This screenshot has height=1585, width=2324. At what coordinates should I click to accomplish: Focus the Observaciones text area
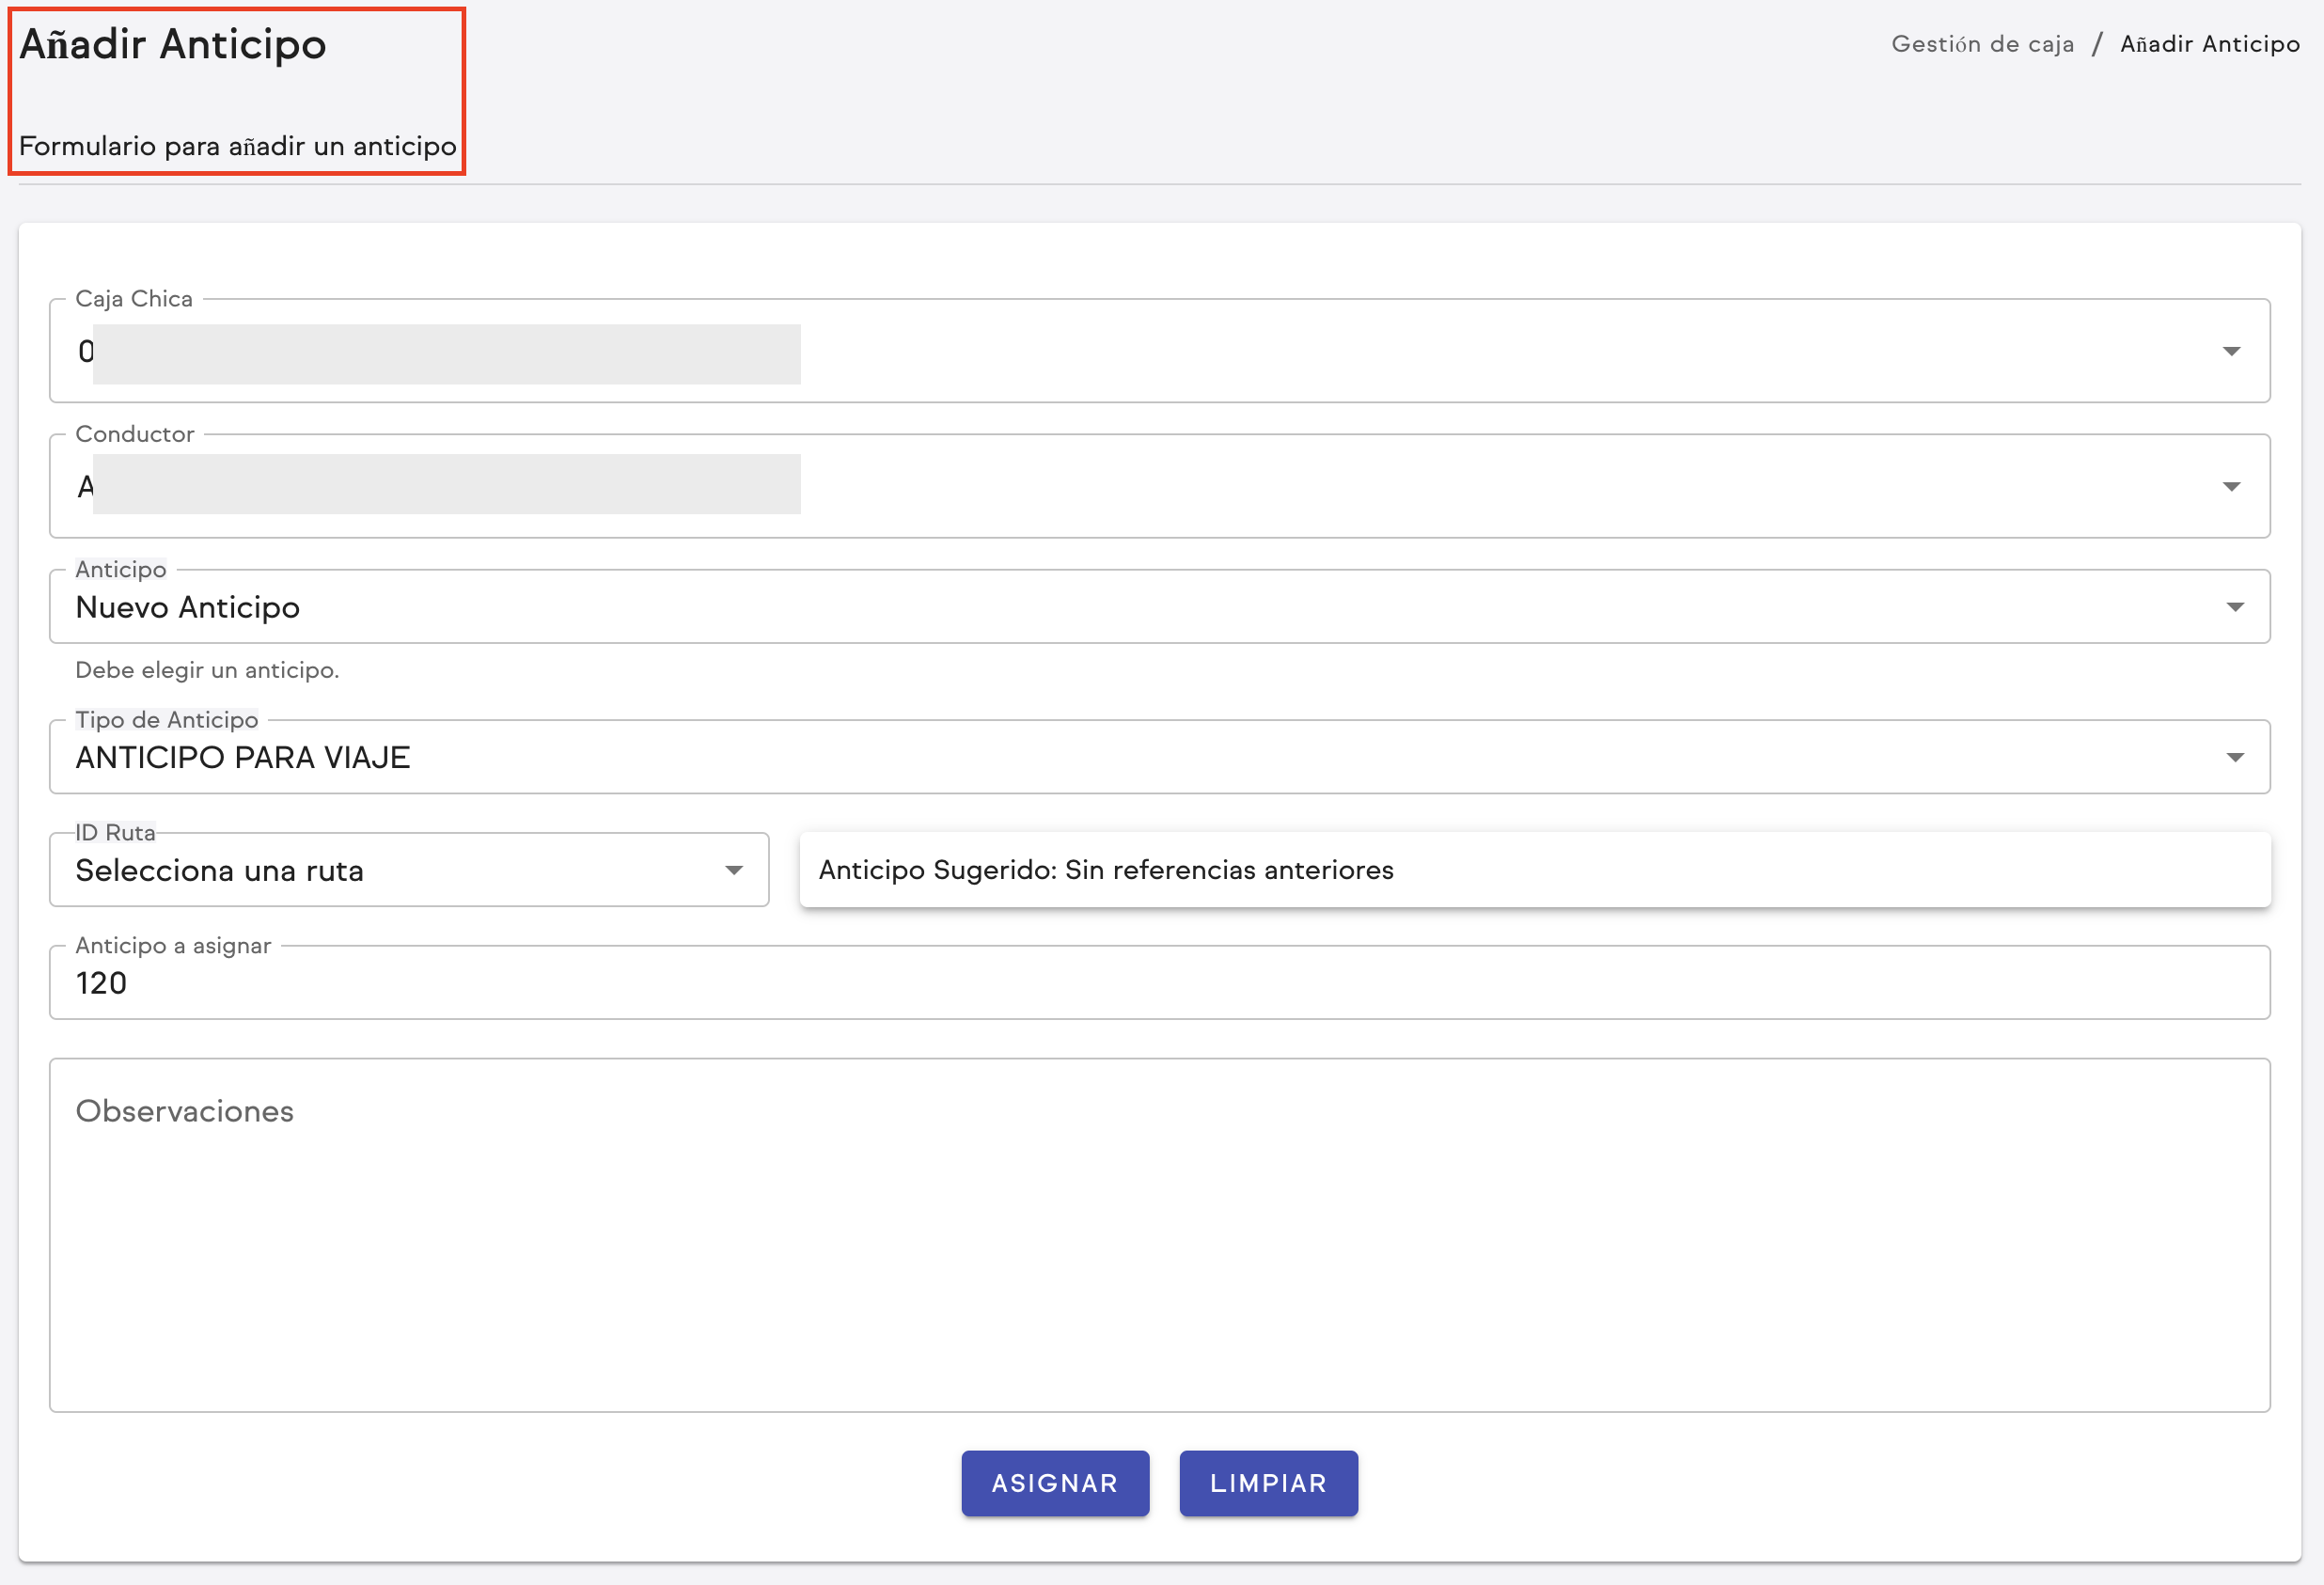[x=1158, y=1235]
